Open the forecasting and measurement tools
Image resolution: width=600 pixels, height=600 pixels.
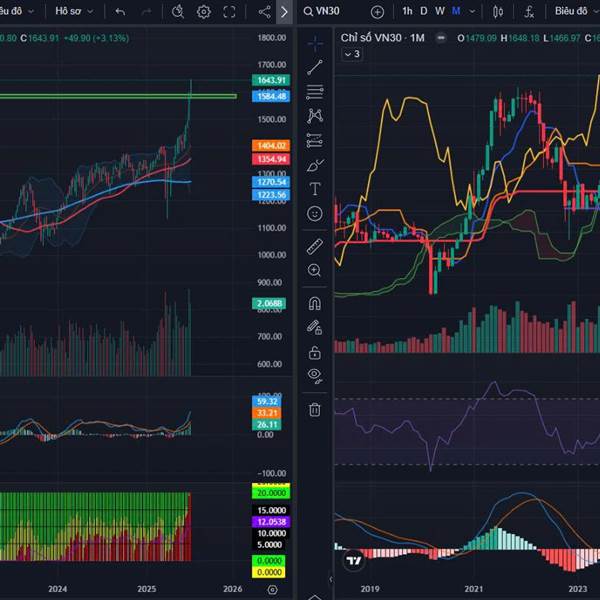point(315,140)
